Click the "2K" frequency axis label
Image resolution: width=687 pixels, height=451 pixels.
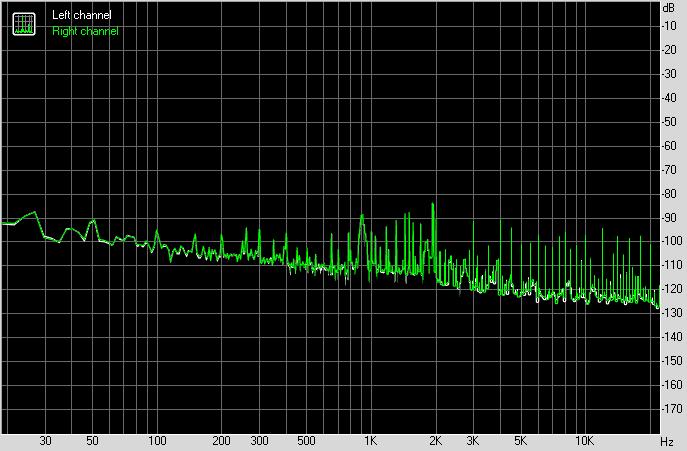point(436,441)
